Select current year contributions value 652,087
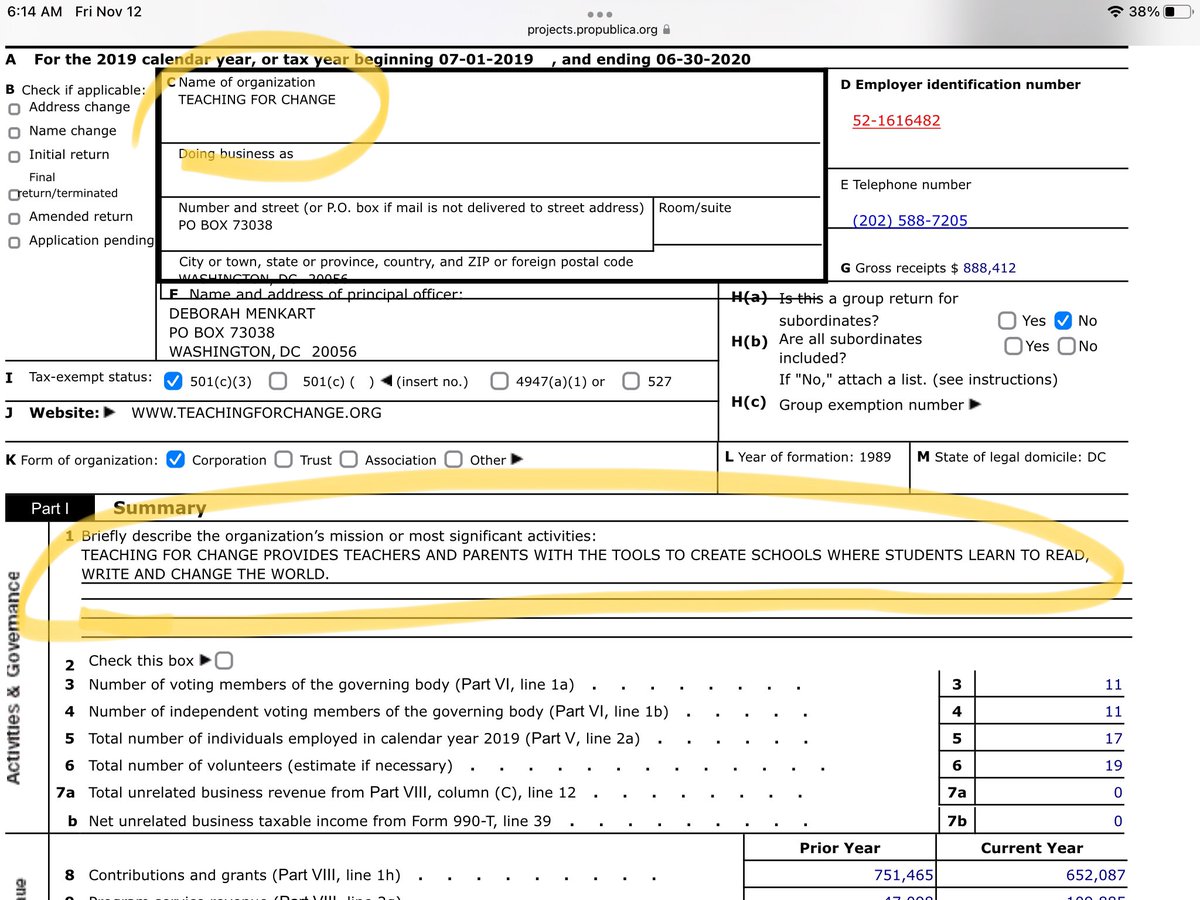Screen dimensions: 1200x900 click(x=1094, y=875)
